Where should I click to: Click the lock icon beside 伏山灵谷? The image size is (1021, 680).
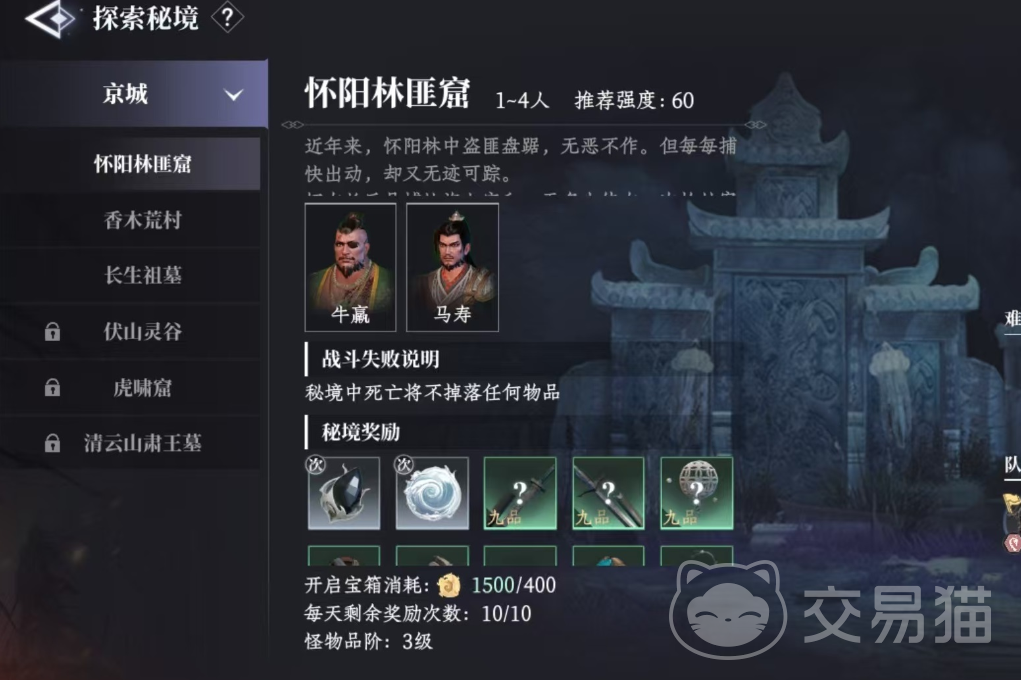[x=52, y=332]
